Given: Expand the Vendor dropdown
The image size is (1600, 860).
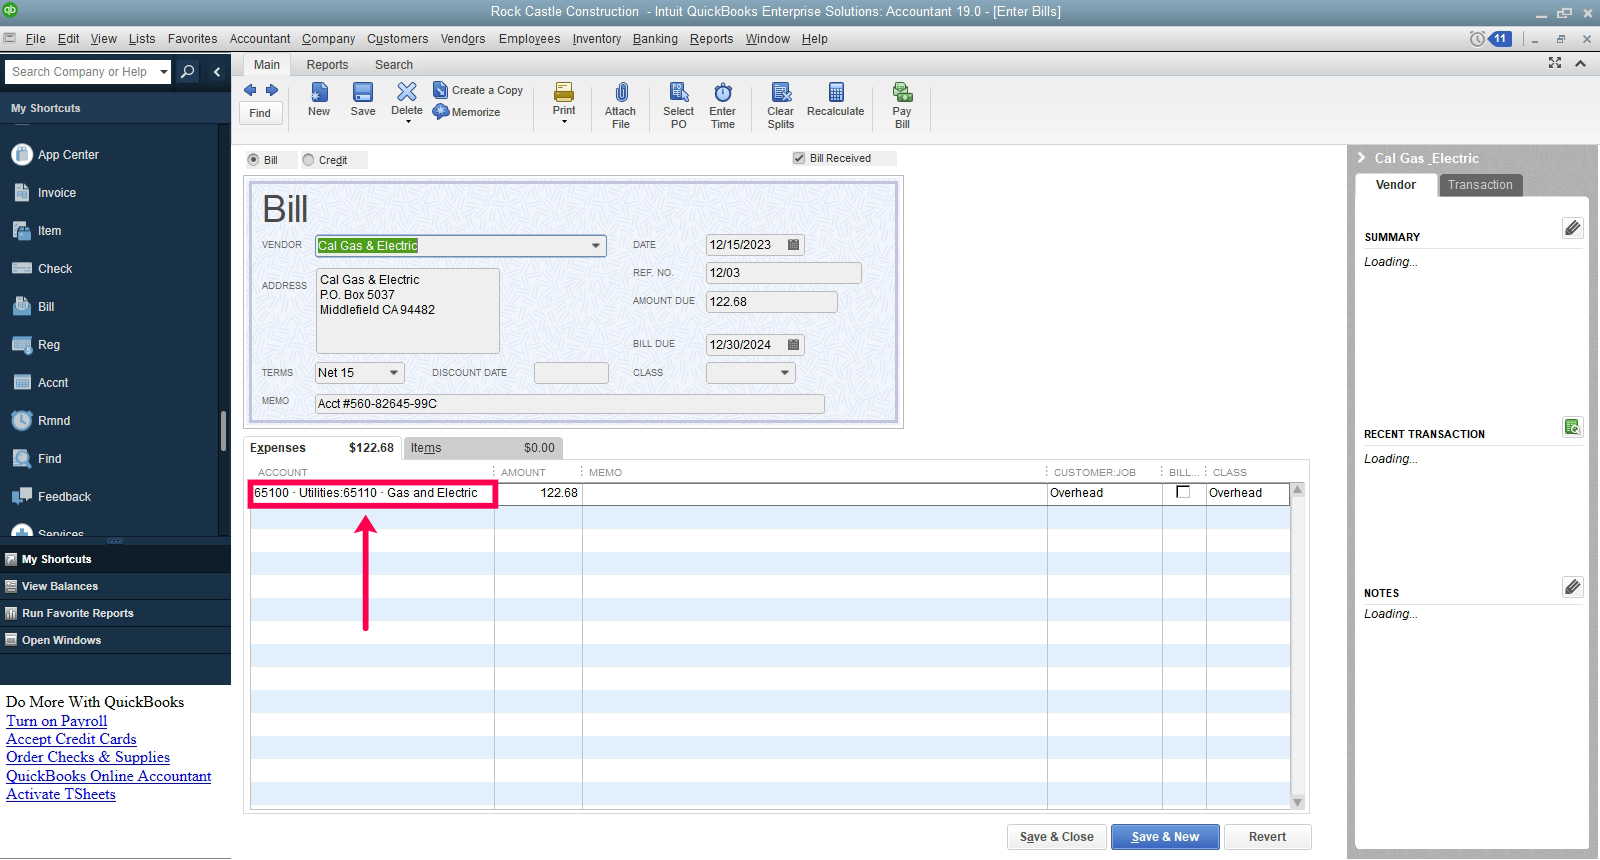Looking at the screenshot, I should [x=596, y=246].
